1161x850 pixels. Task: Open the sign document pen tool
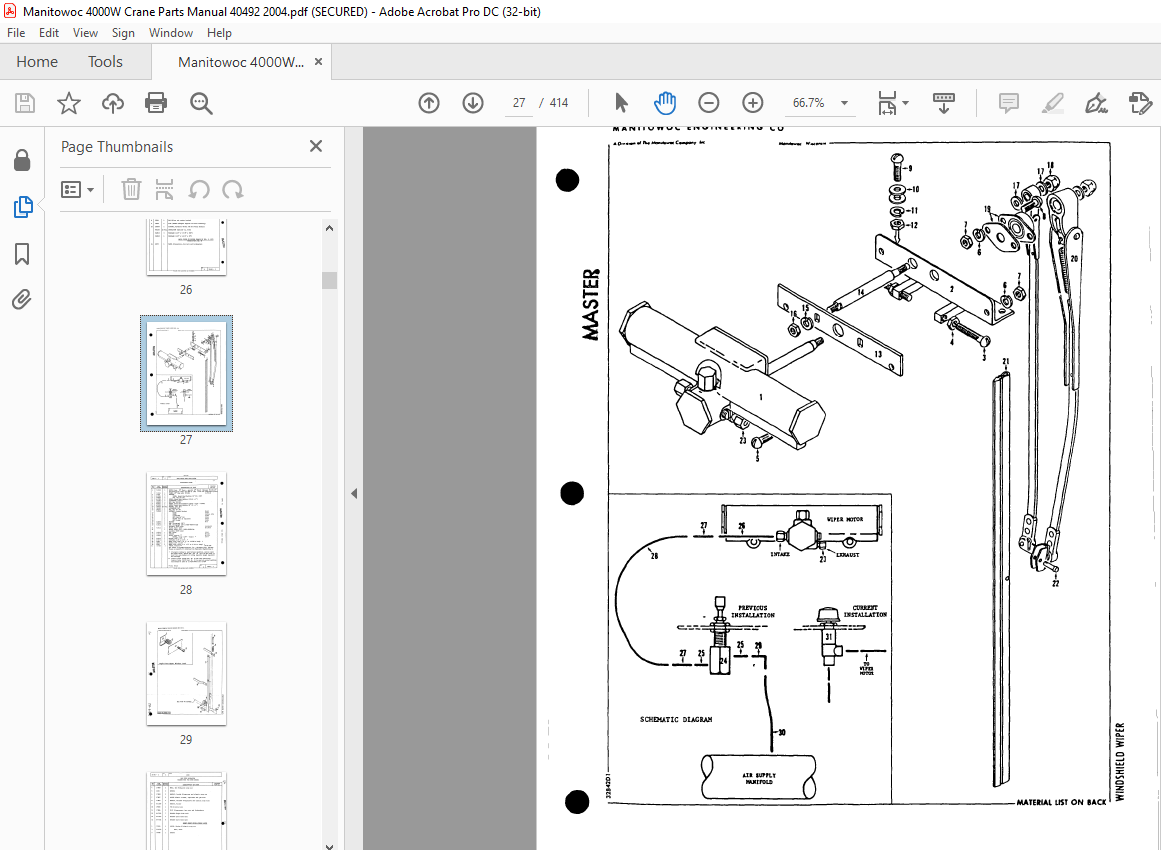(x=1096, y=103)
